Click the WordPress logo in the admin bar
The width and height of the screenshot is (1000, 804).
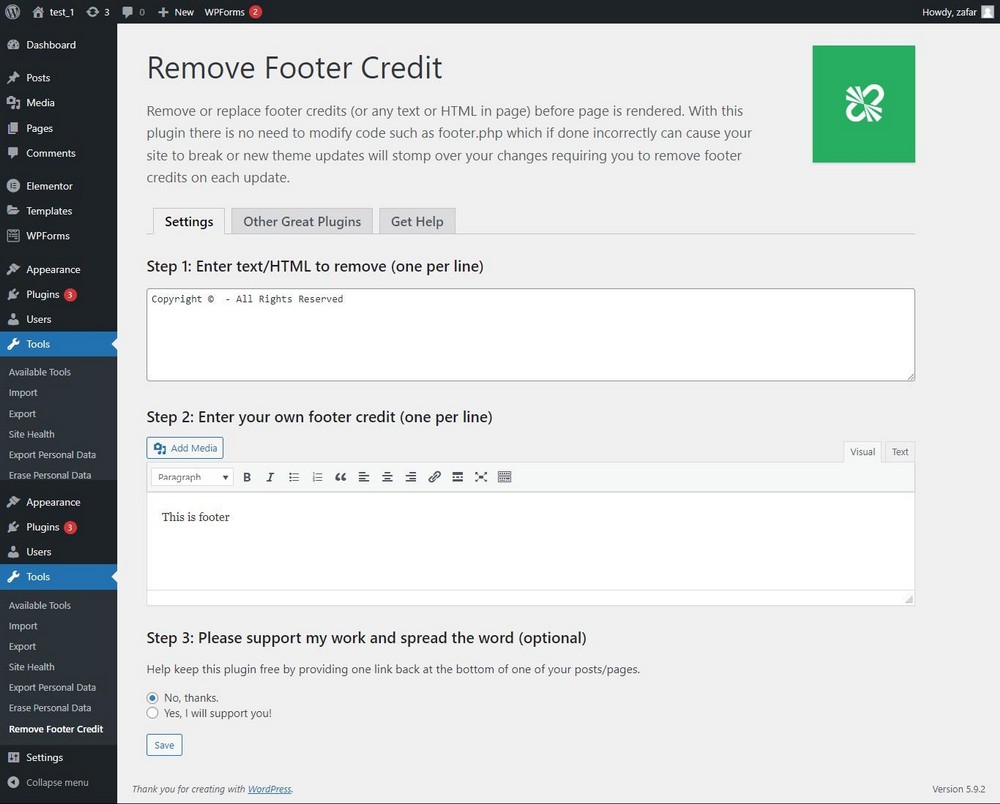click(13, 11)
